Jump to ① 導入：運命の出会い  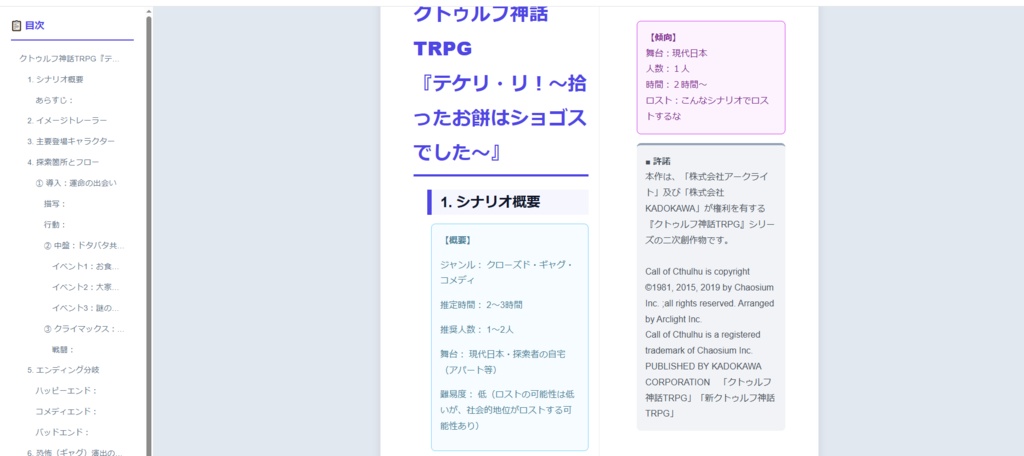76,184
